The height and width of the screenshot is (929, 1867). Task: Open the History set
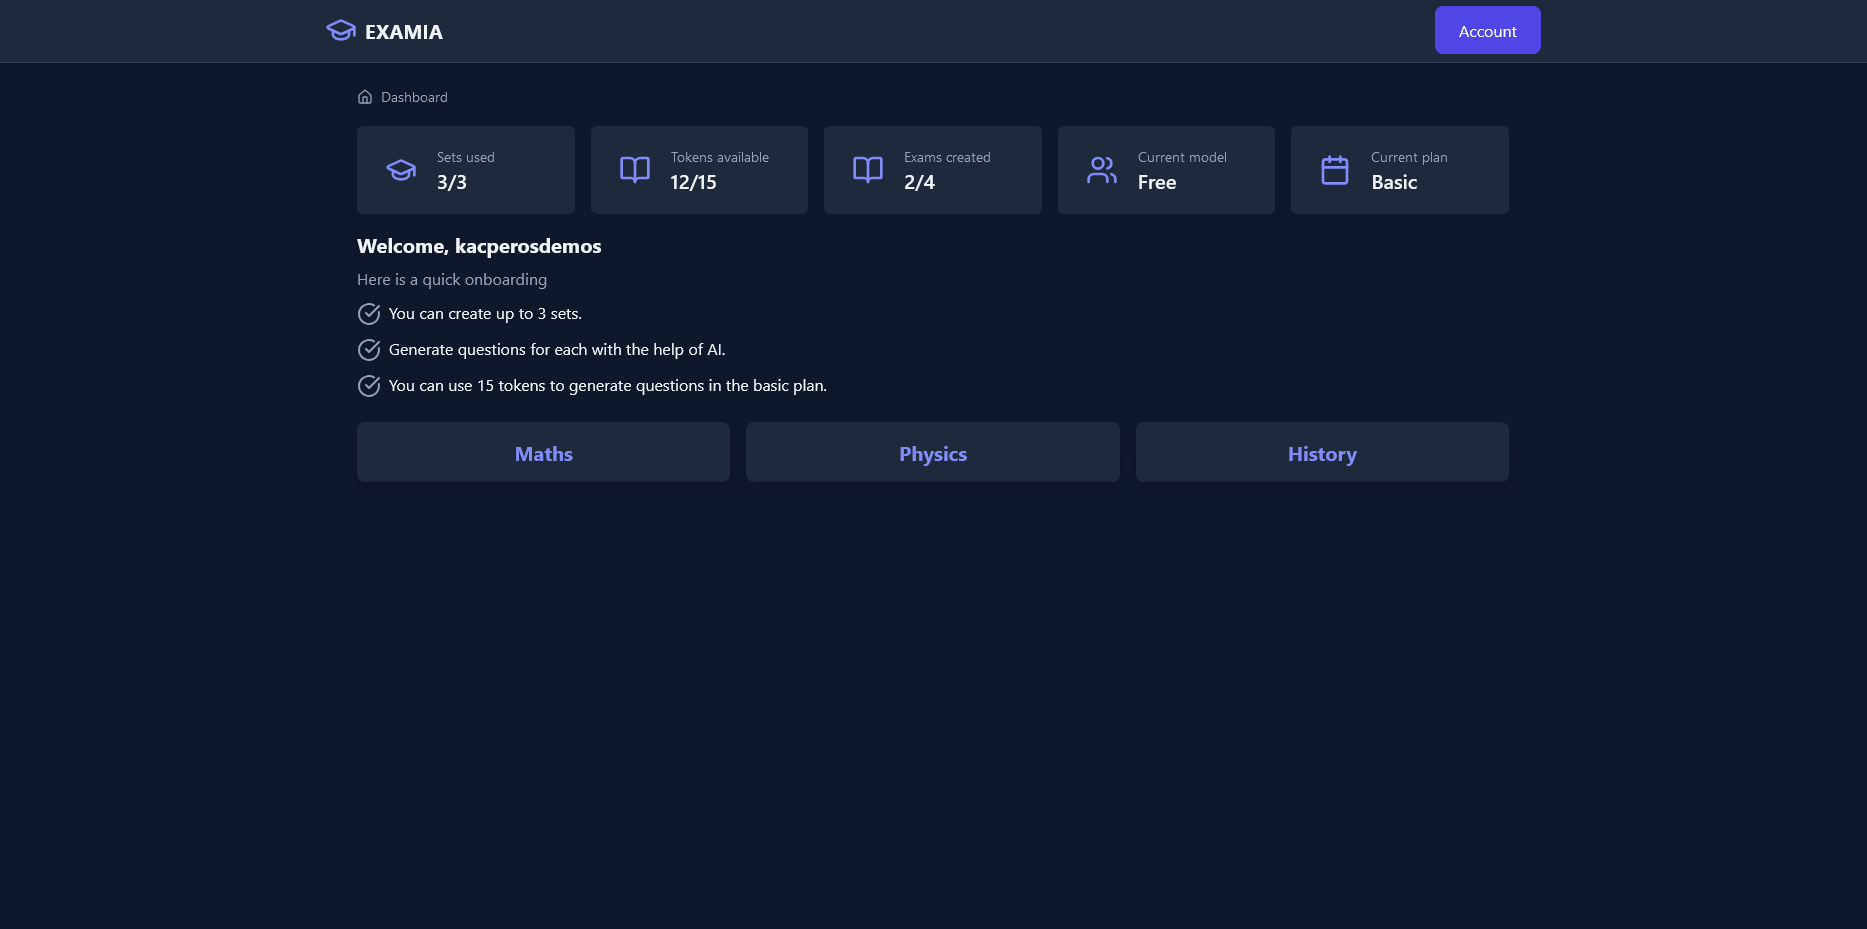(x=1321, y=453)
